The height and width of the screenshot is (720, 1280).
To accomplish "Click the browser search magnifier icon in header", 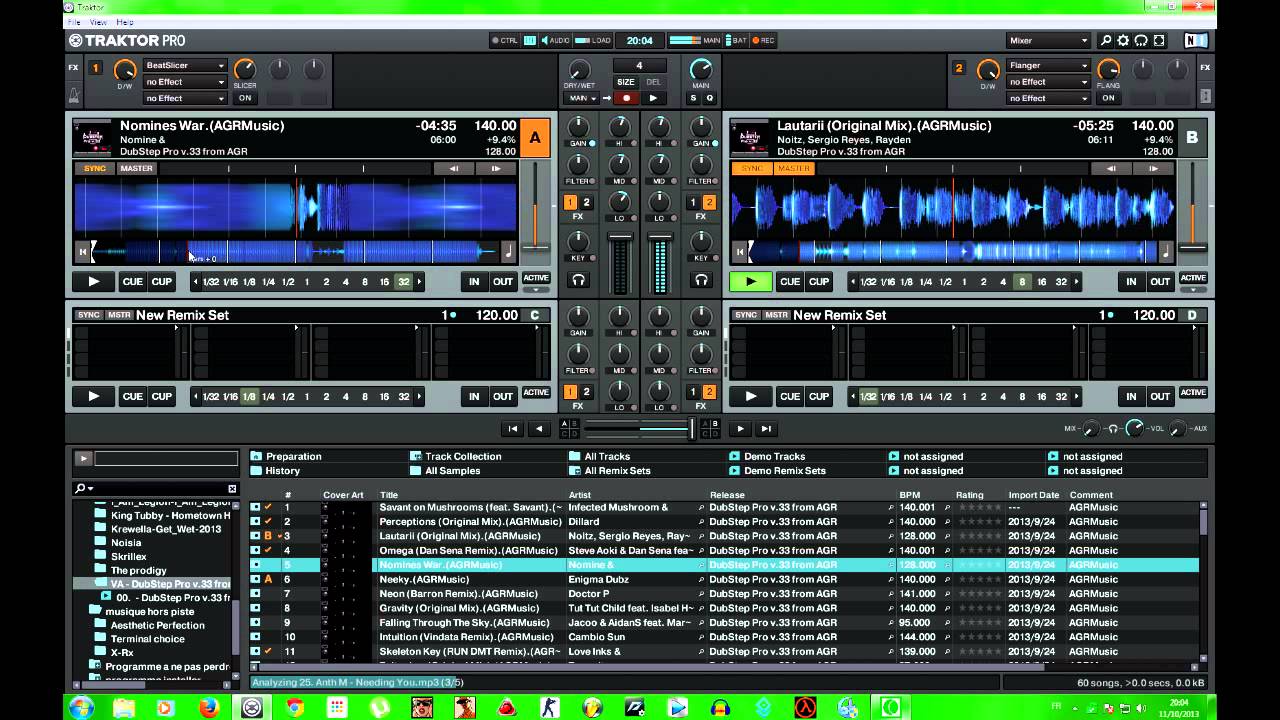I will [1105, 41].
